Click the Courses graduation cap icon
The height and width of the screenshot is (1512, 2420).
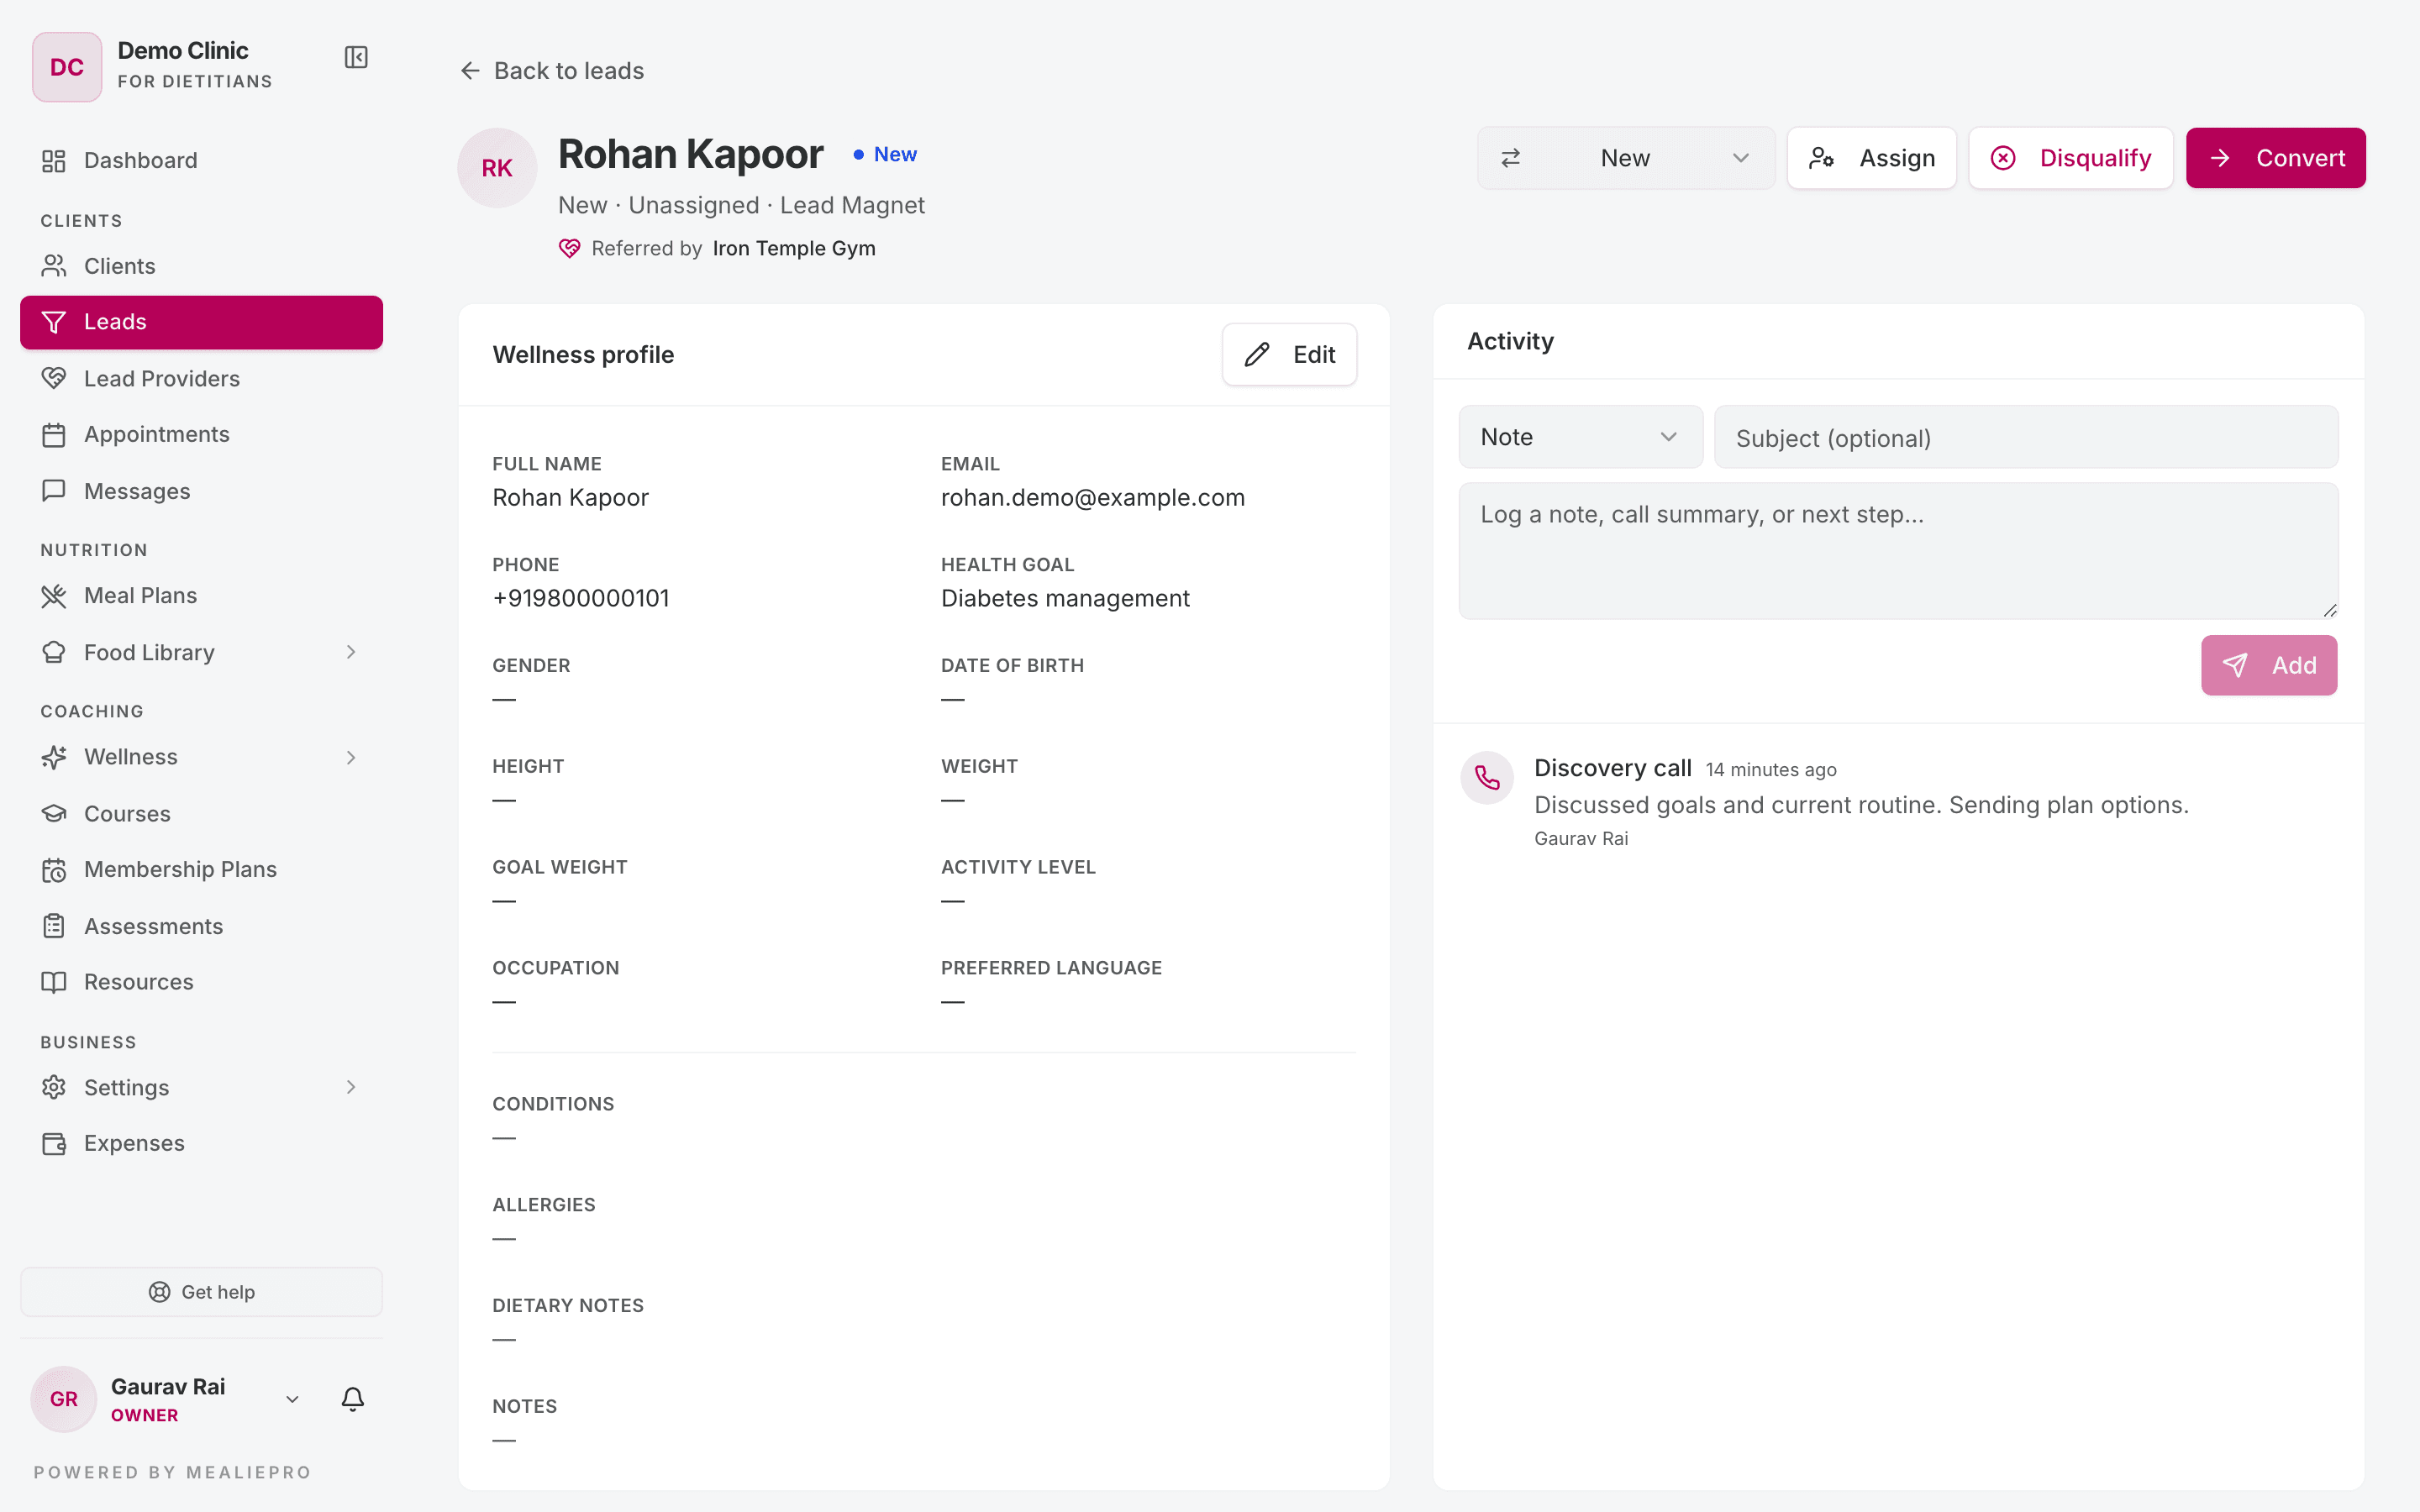pyautogui.click(x=54, y=813)
